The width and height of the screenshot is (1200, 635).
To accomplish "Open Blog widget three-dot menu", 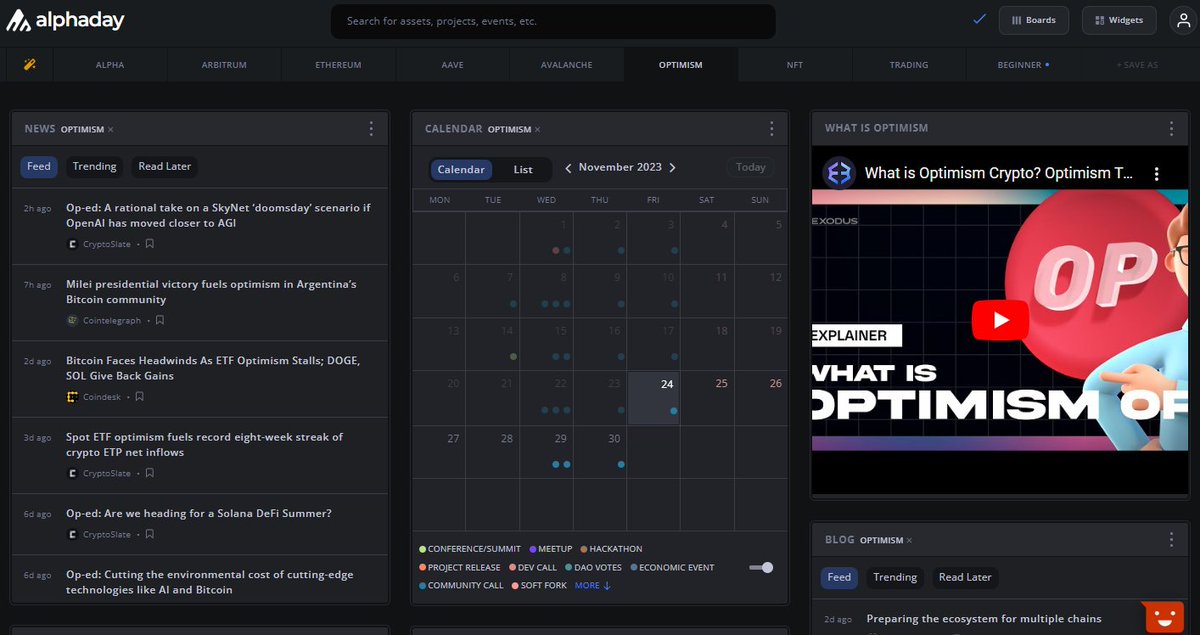I will 1171,540.
